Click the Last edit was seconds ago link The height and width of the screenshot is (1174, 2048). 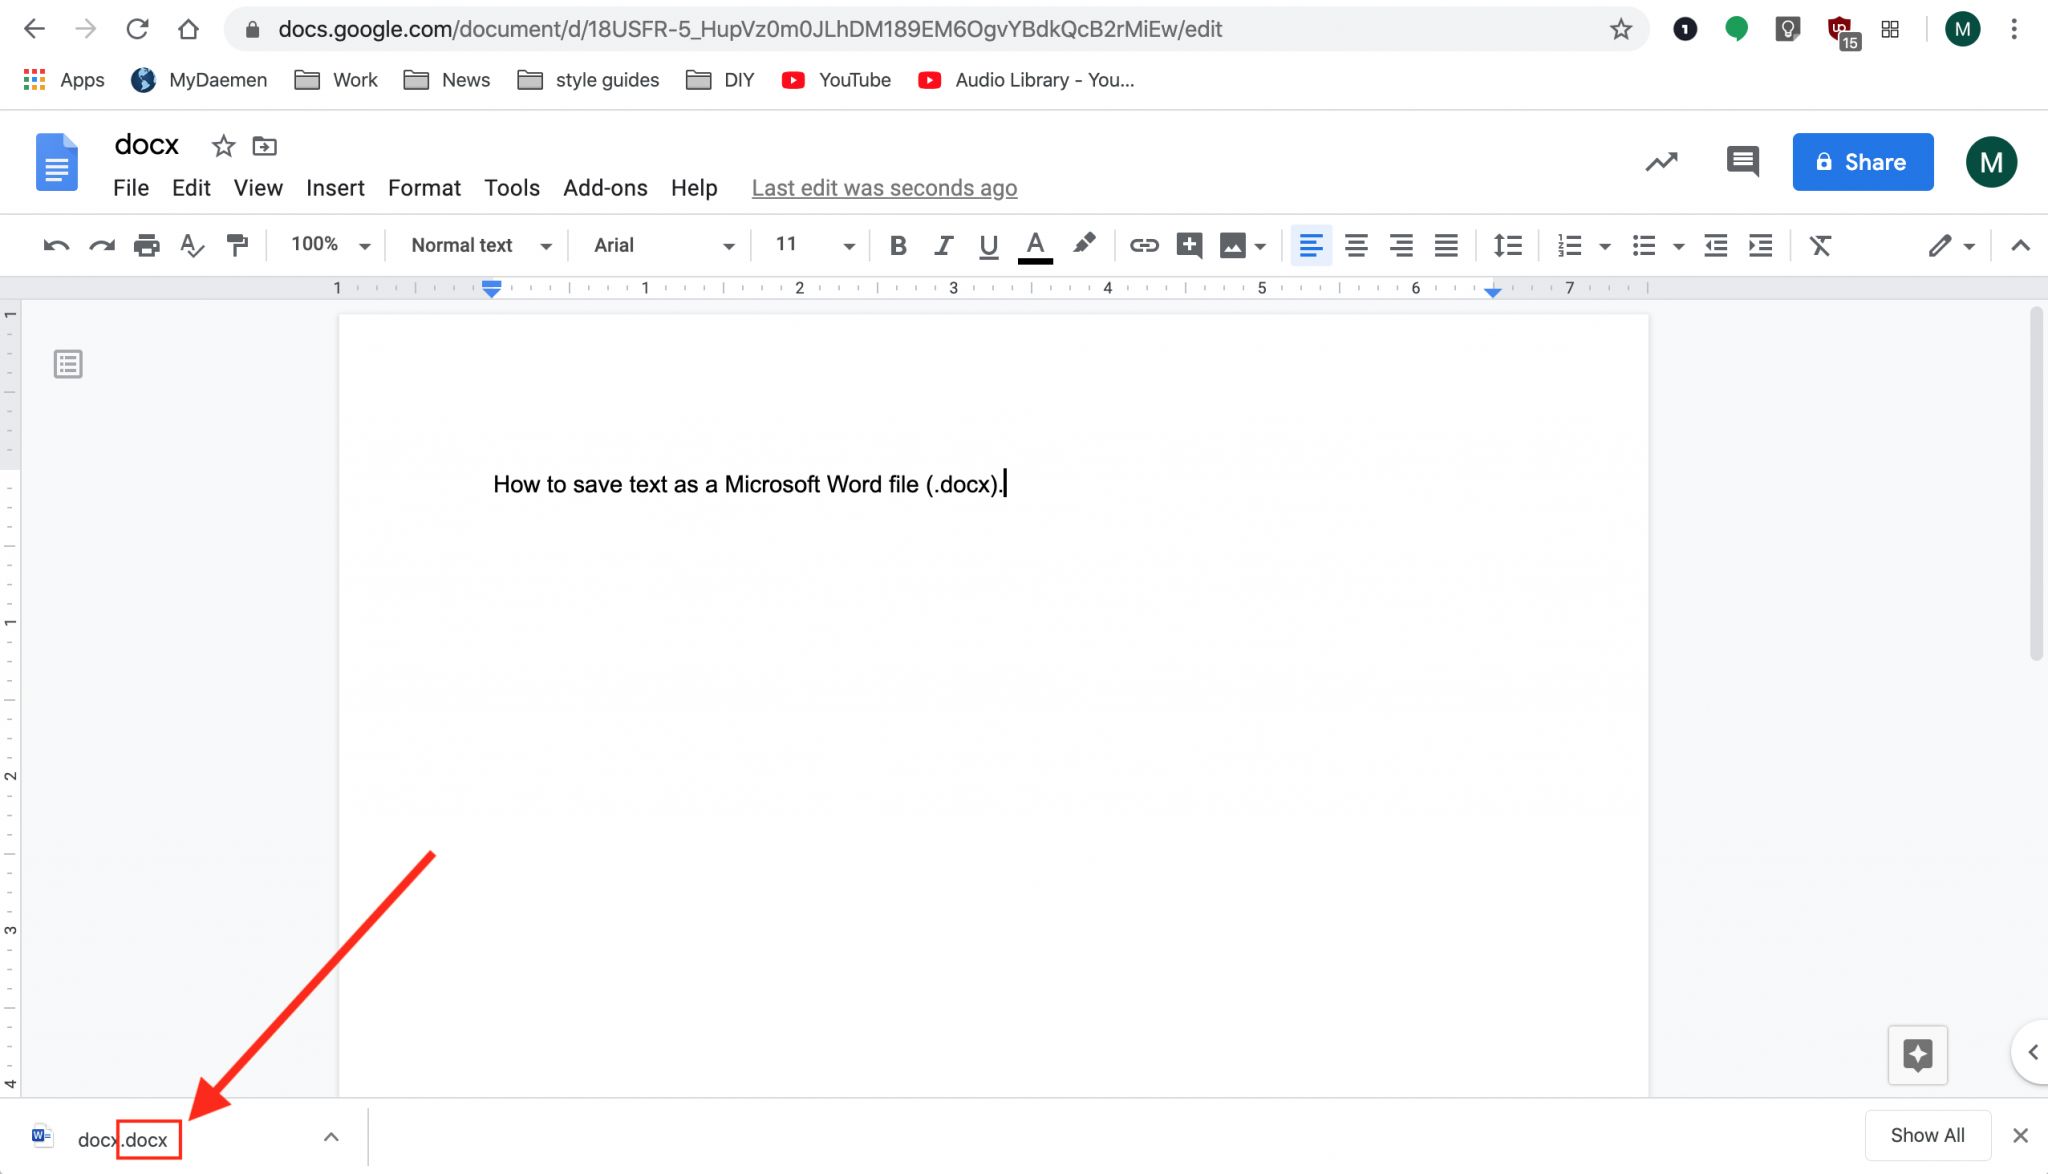tap(883, 187)
